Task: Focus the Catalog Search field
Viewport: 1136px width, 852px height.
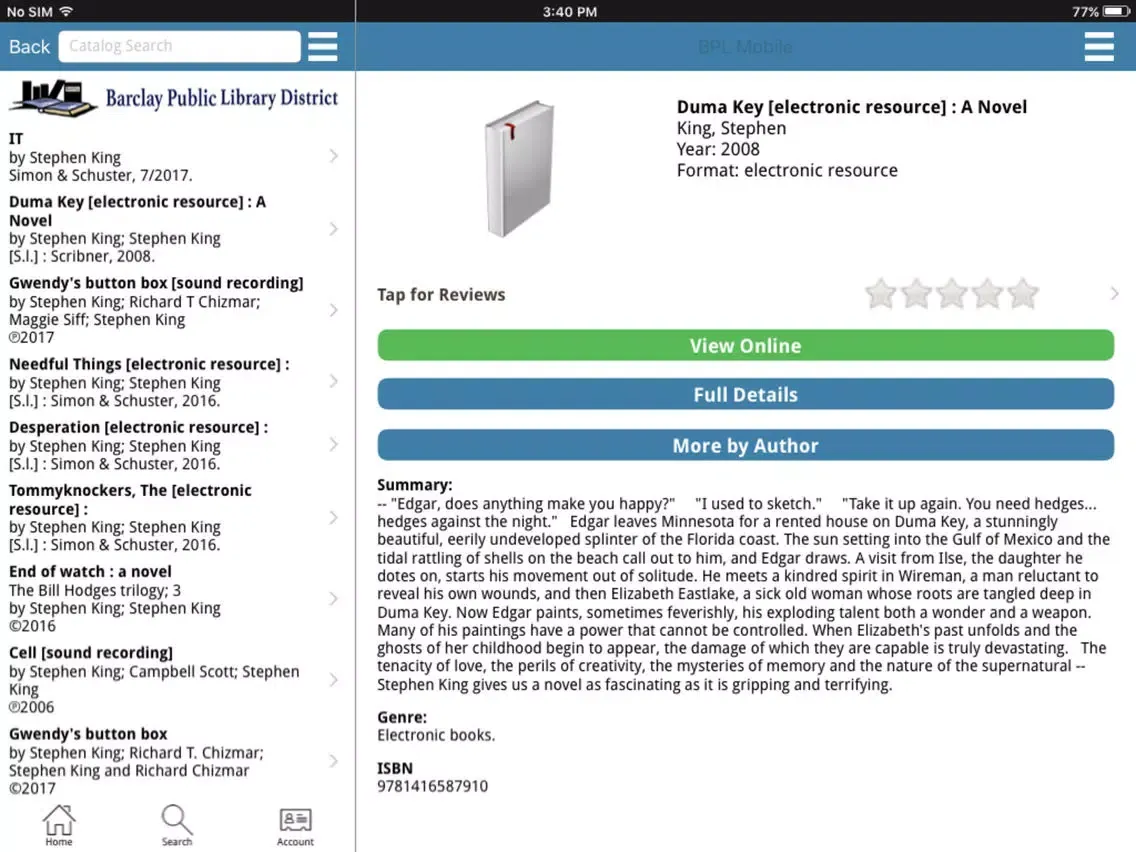Action: point(179,46)
